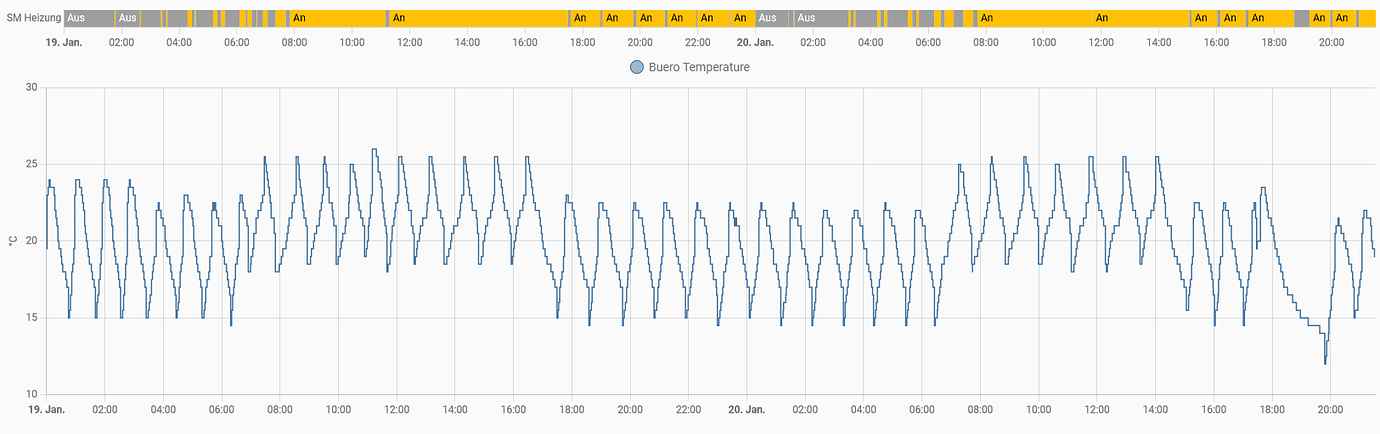This screenshot has height=434, width=1380.
Task: Select the An segment starting 08:00 on 20 Jan
Action: [1034, 18]
